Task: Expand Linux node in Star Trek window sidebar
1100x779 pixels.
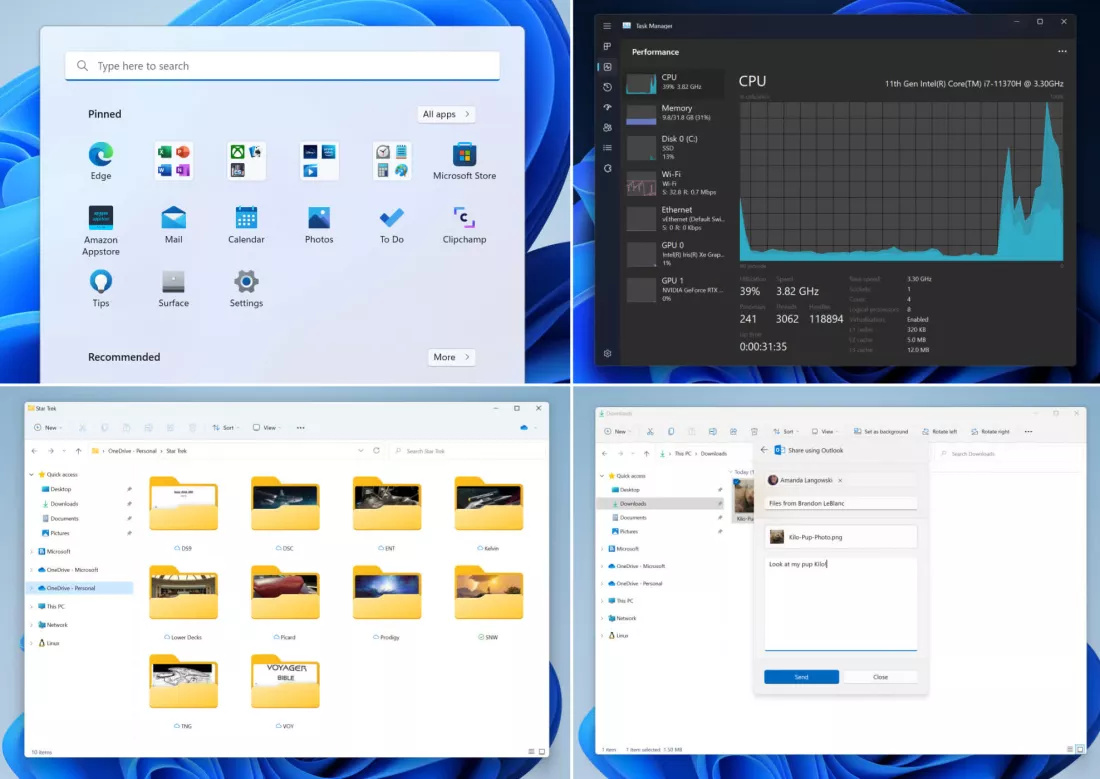Action: (x=32, y=643)
